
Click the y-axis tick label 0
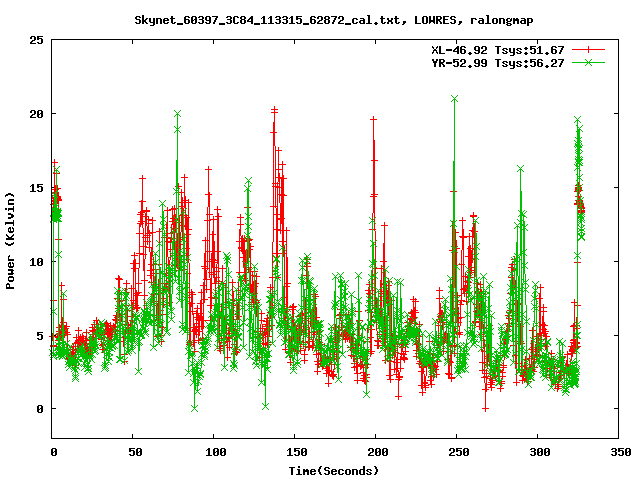pos(40,409)
